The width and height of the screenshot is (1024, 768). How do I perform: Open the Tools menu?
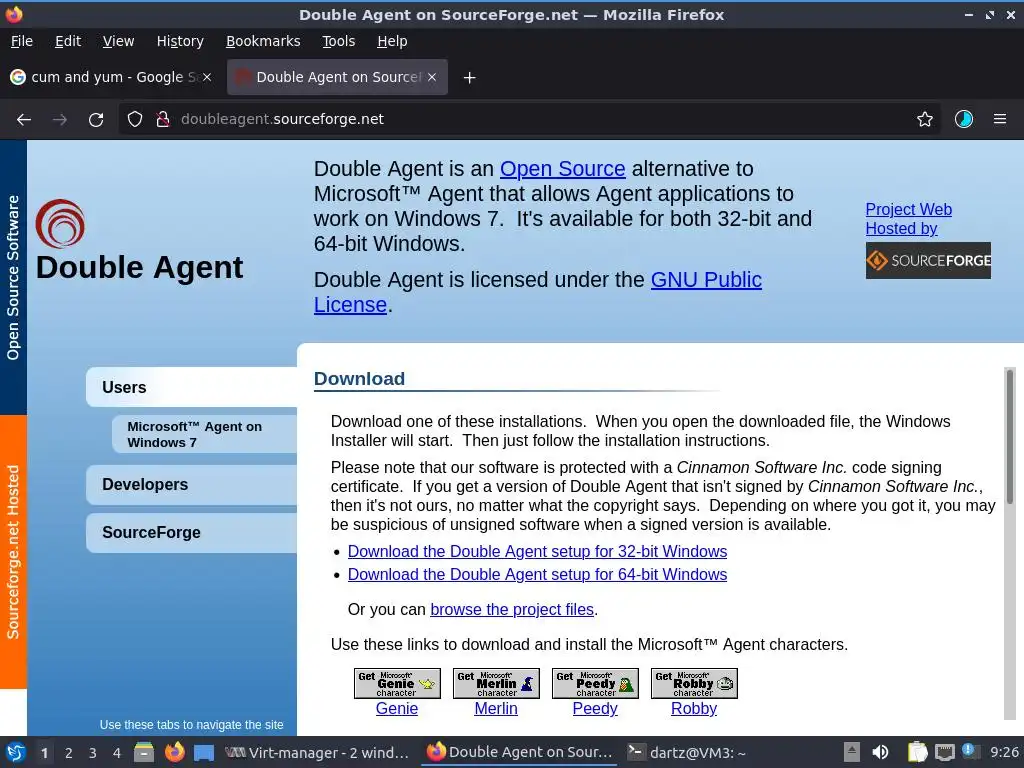pyautogui.click(x=338, y=41)
